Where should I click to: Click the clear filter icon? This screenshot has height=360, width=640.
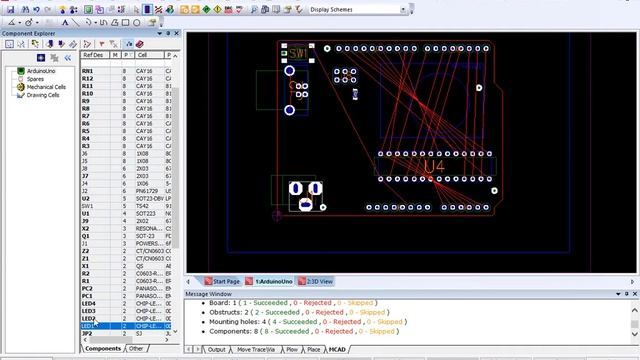(113, 44)
